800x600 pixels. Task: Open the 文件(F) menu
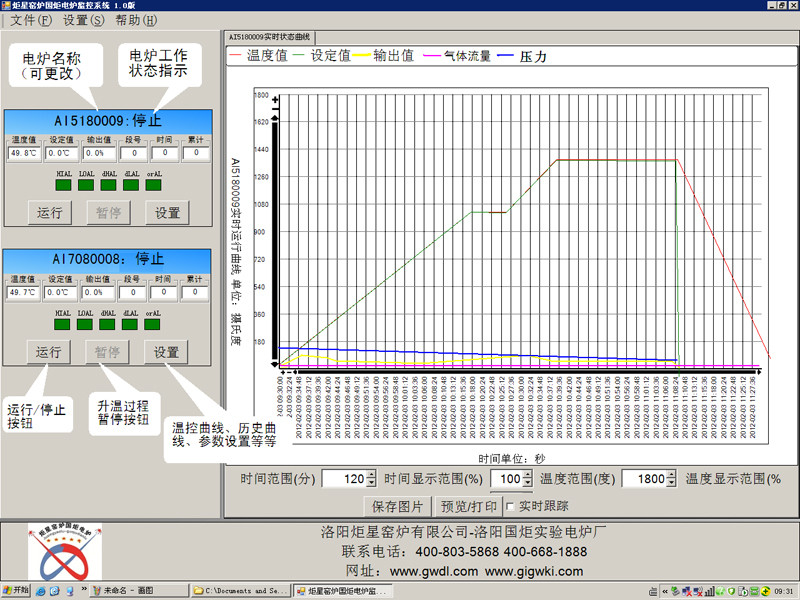(x=30, y=20)
